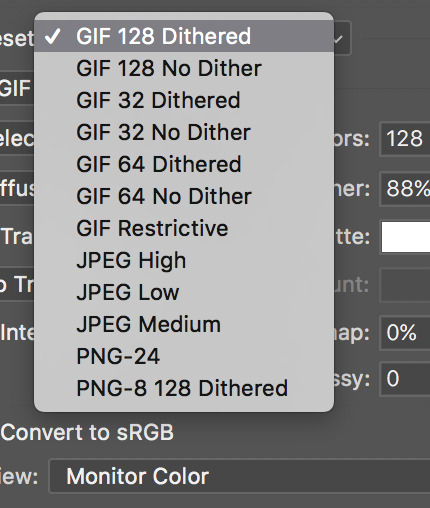Pick GIF 32 No Dither preset

tap(184, 132)
